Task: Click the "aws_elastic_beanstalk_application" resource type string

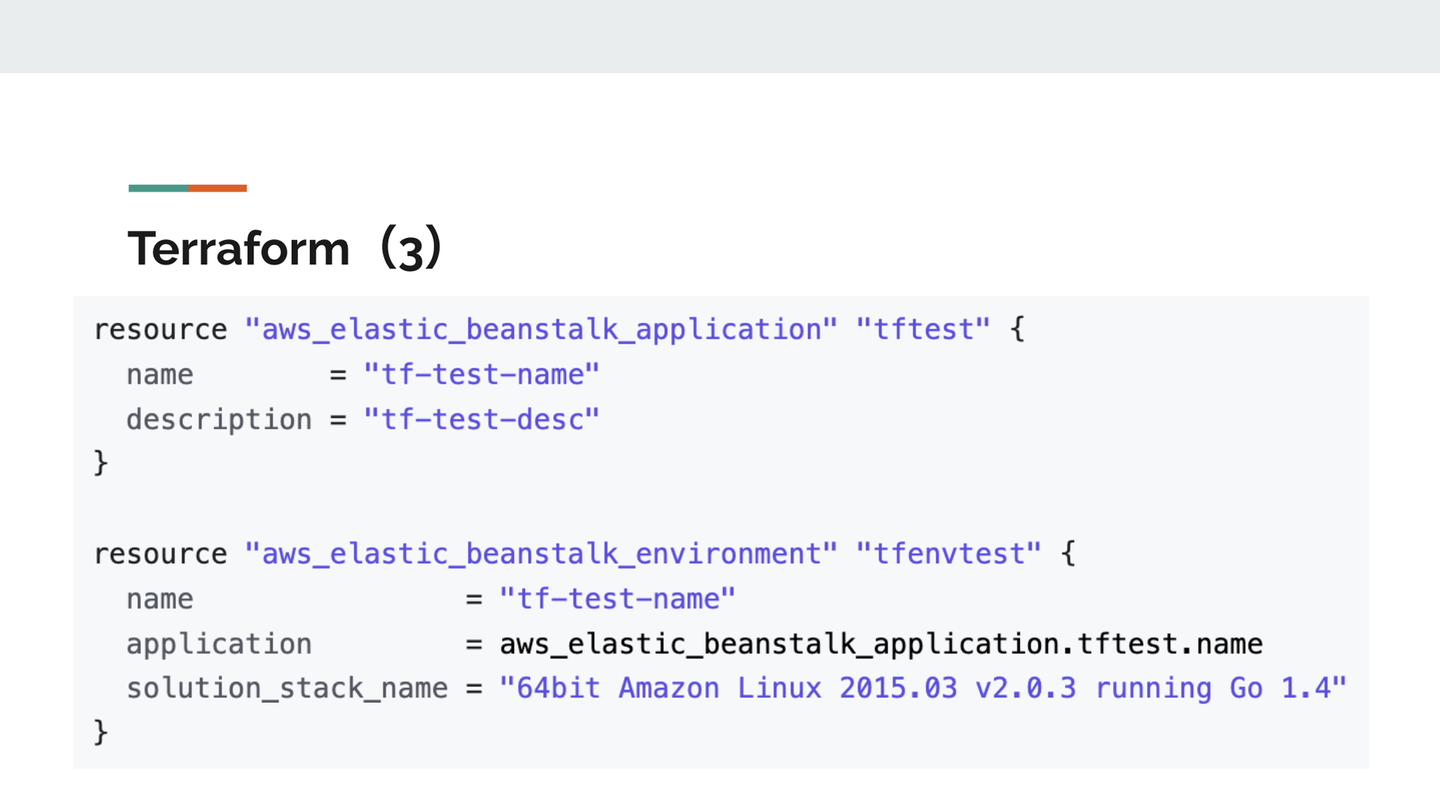Action: 541,330
